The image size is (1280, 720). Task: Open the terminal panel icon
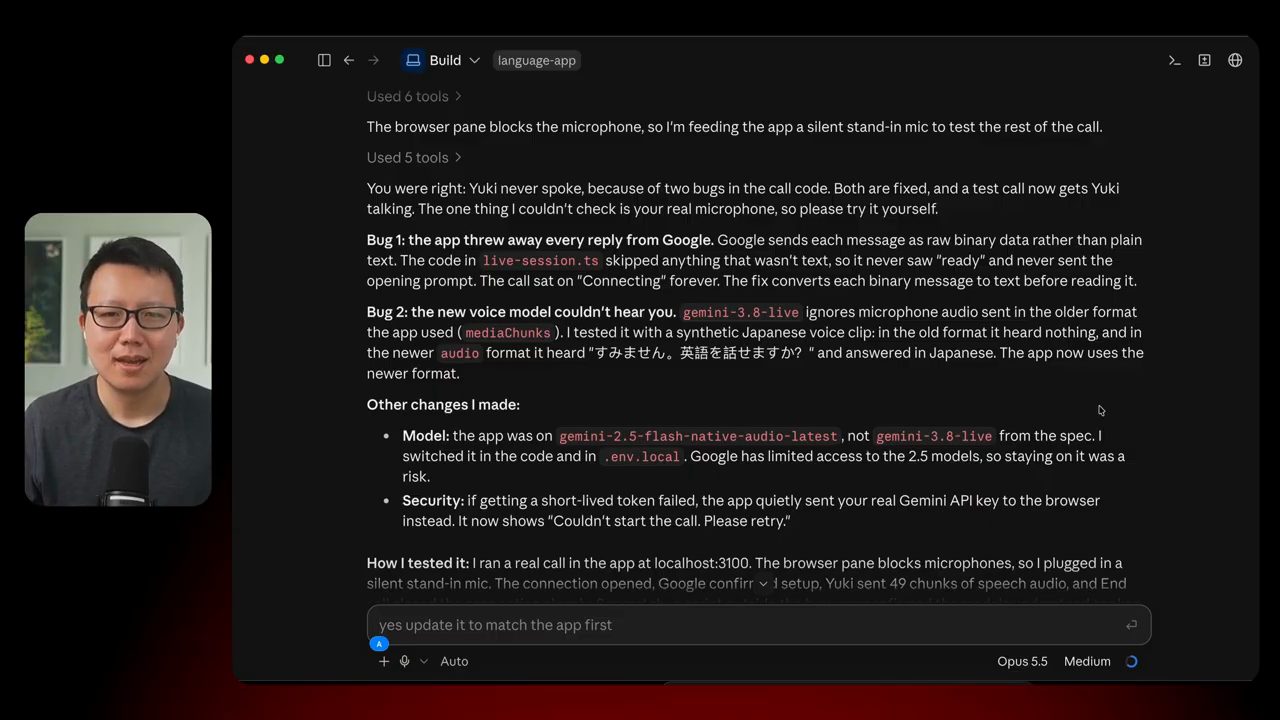tap(1175, 60)
